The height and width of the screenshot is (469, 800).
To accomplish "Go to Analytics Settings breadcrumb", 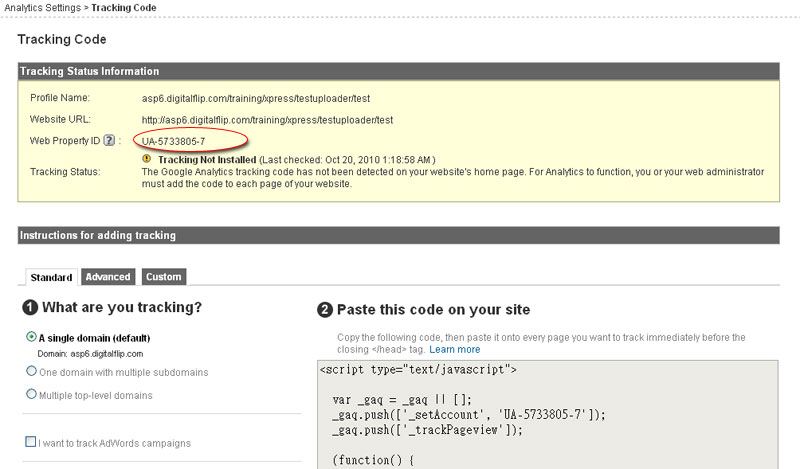I will pyautogui.click(x=42, y=8).
